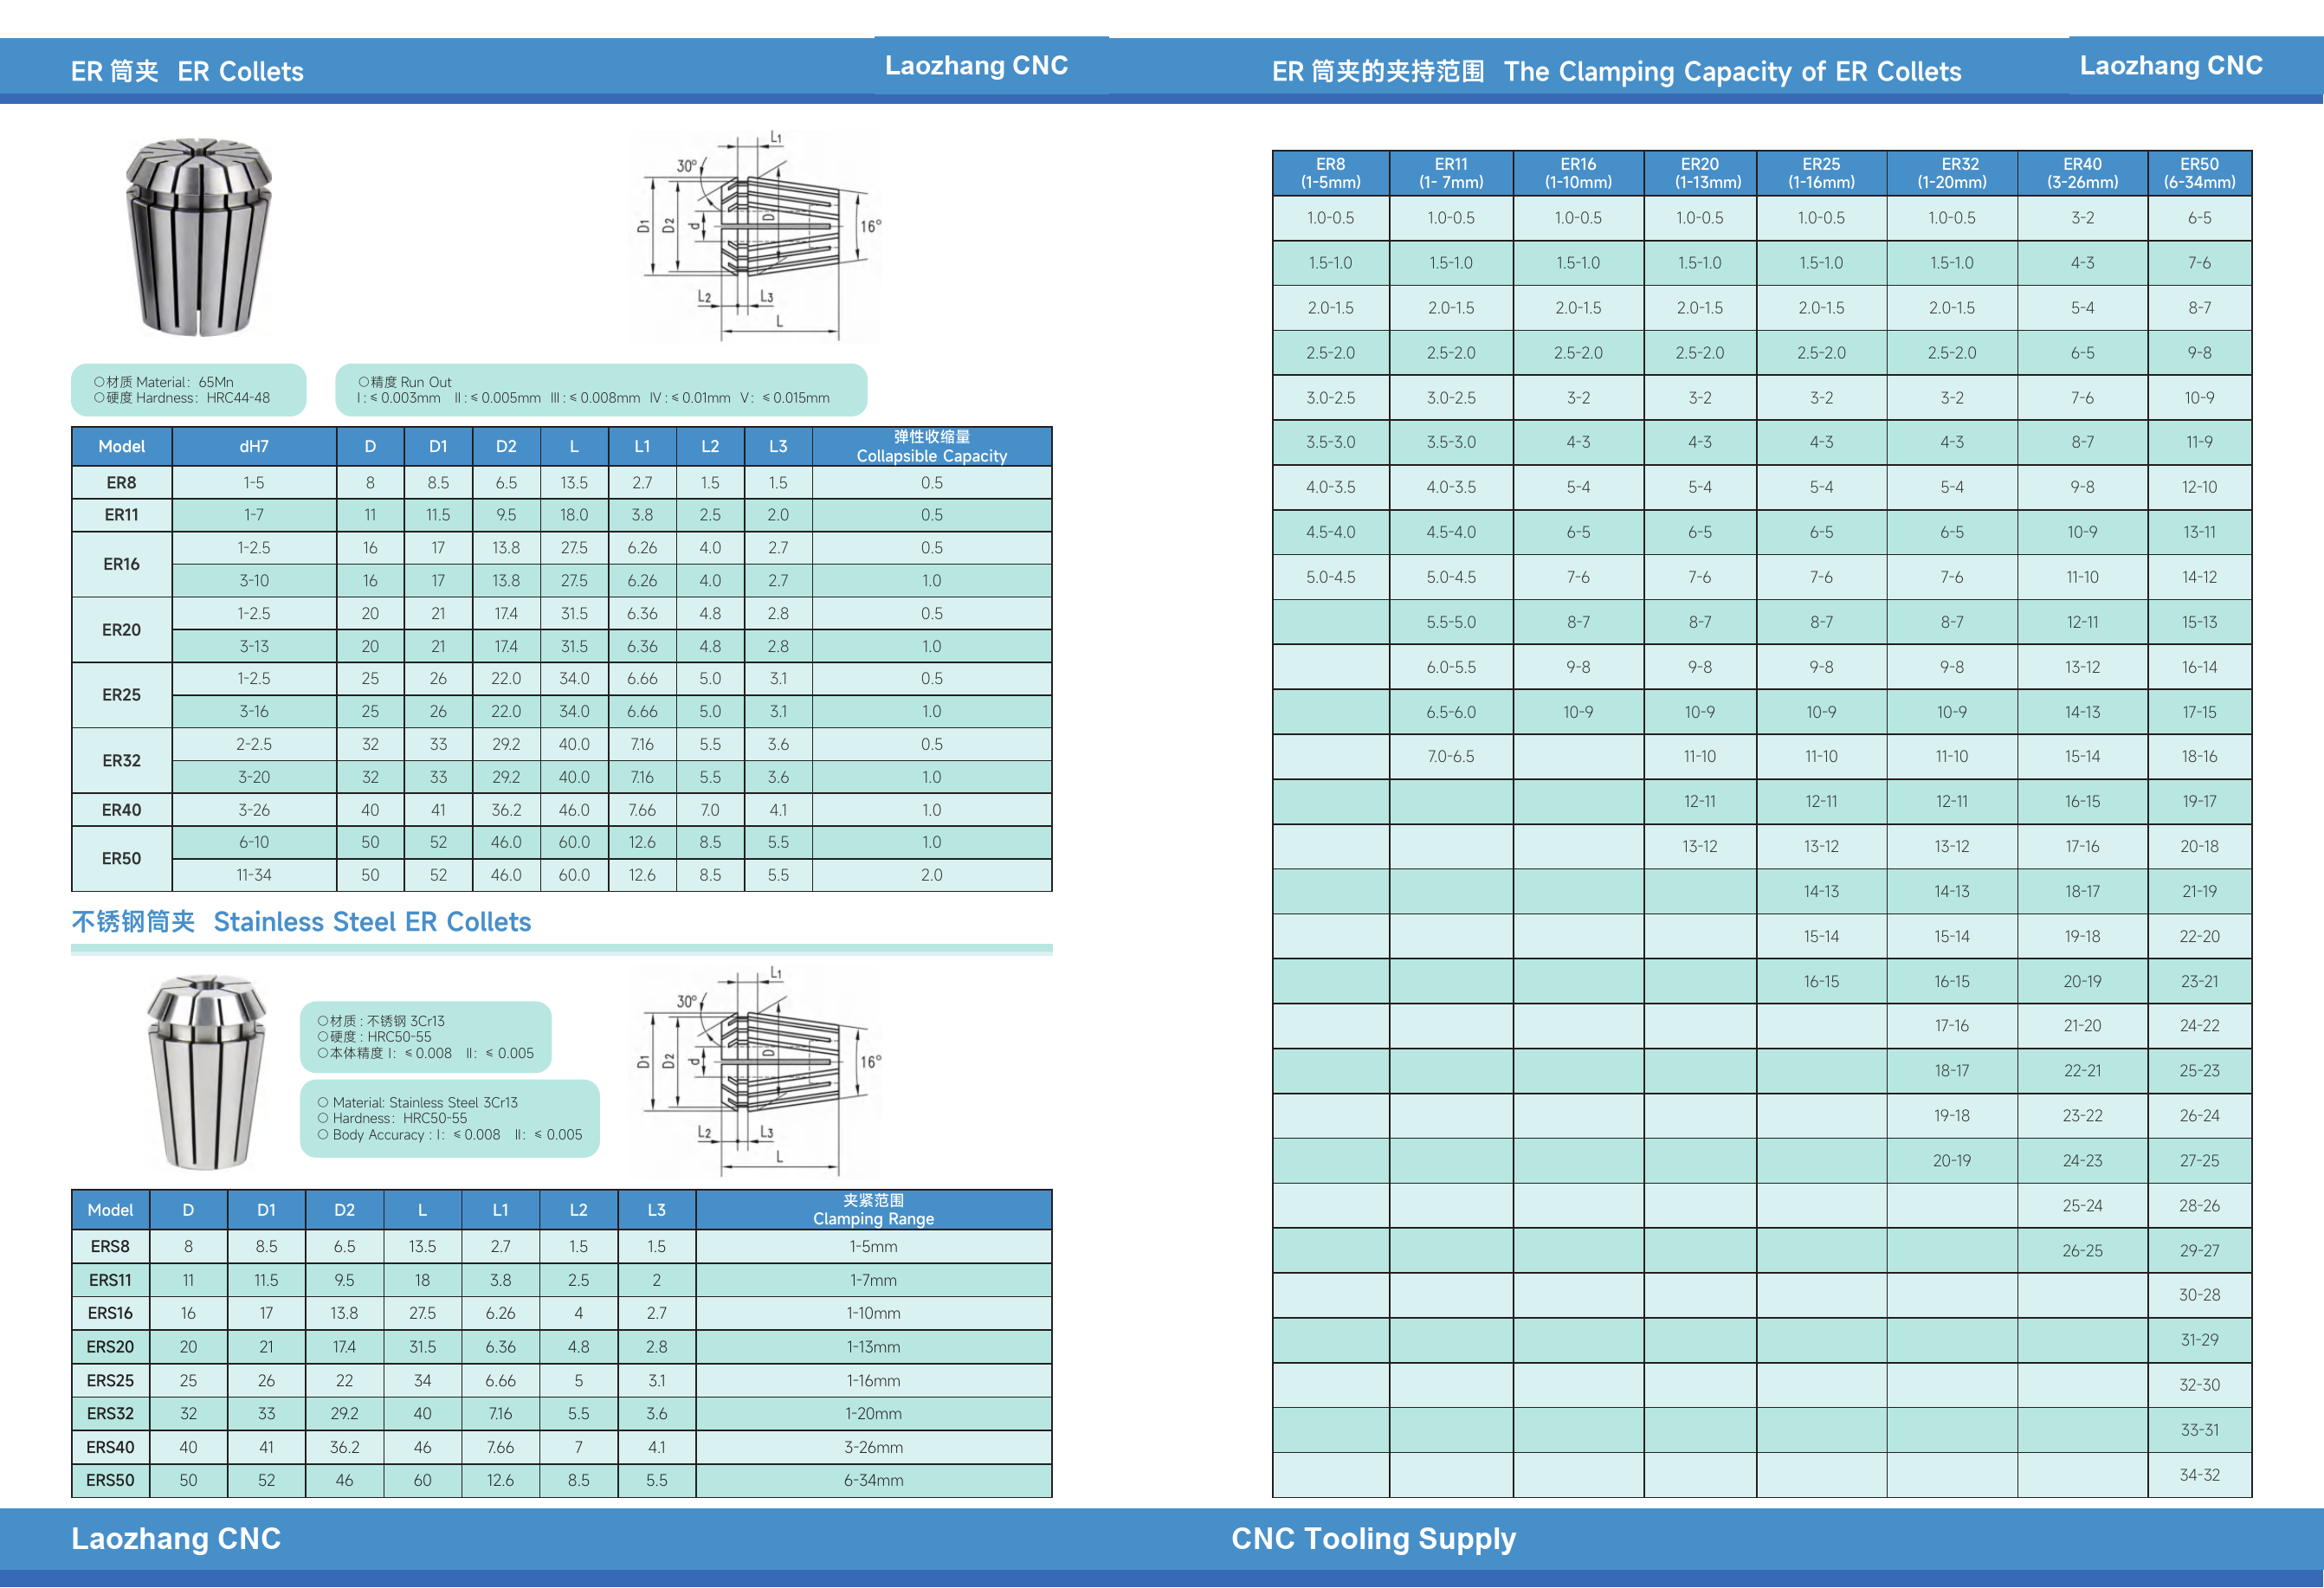The width and height of the screenshot is (2324, 1588).
Task: Click the stainless steel collet photo
Action: pyautogui.click(x=207, y=1072)
